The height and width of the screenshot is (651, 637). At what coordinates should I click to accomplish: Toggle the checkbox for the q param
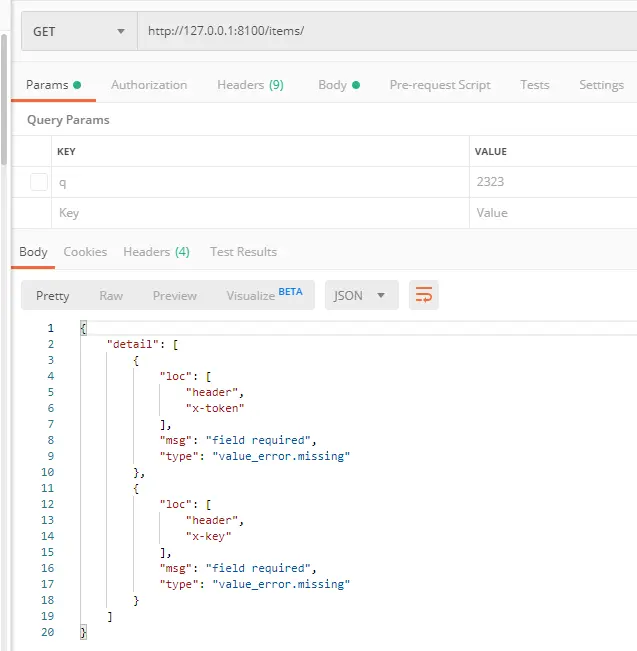[x=39, y=182]
